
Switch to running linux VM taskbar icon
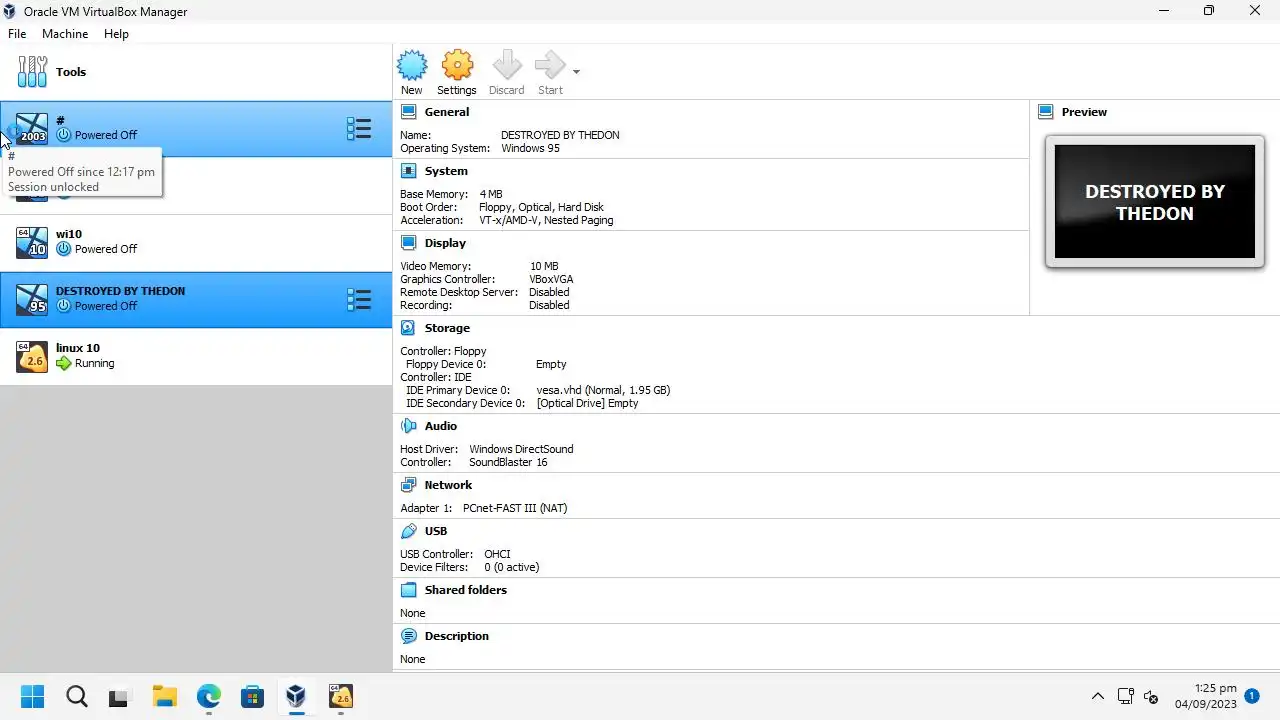pyautogui.click(x=340, y=696)
